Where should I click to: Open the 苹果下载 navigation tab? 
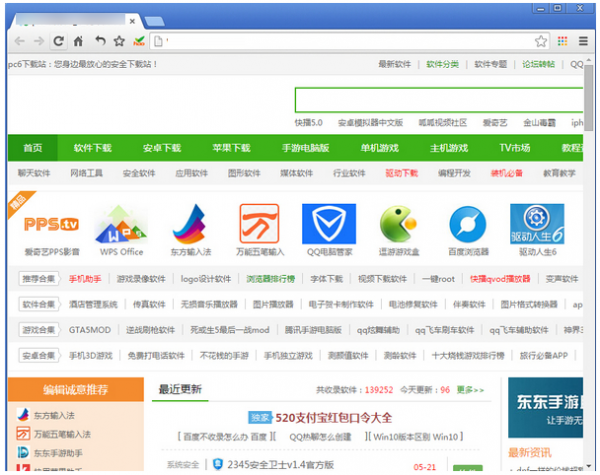(x=231, y=148)
